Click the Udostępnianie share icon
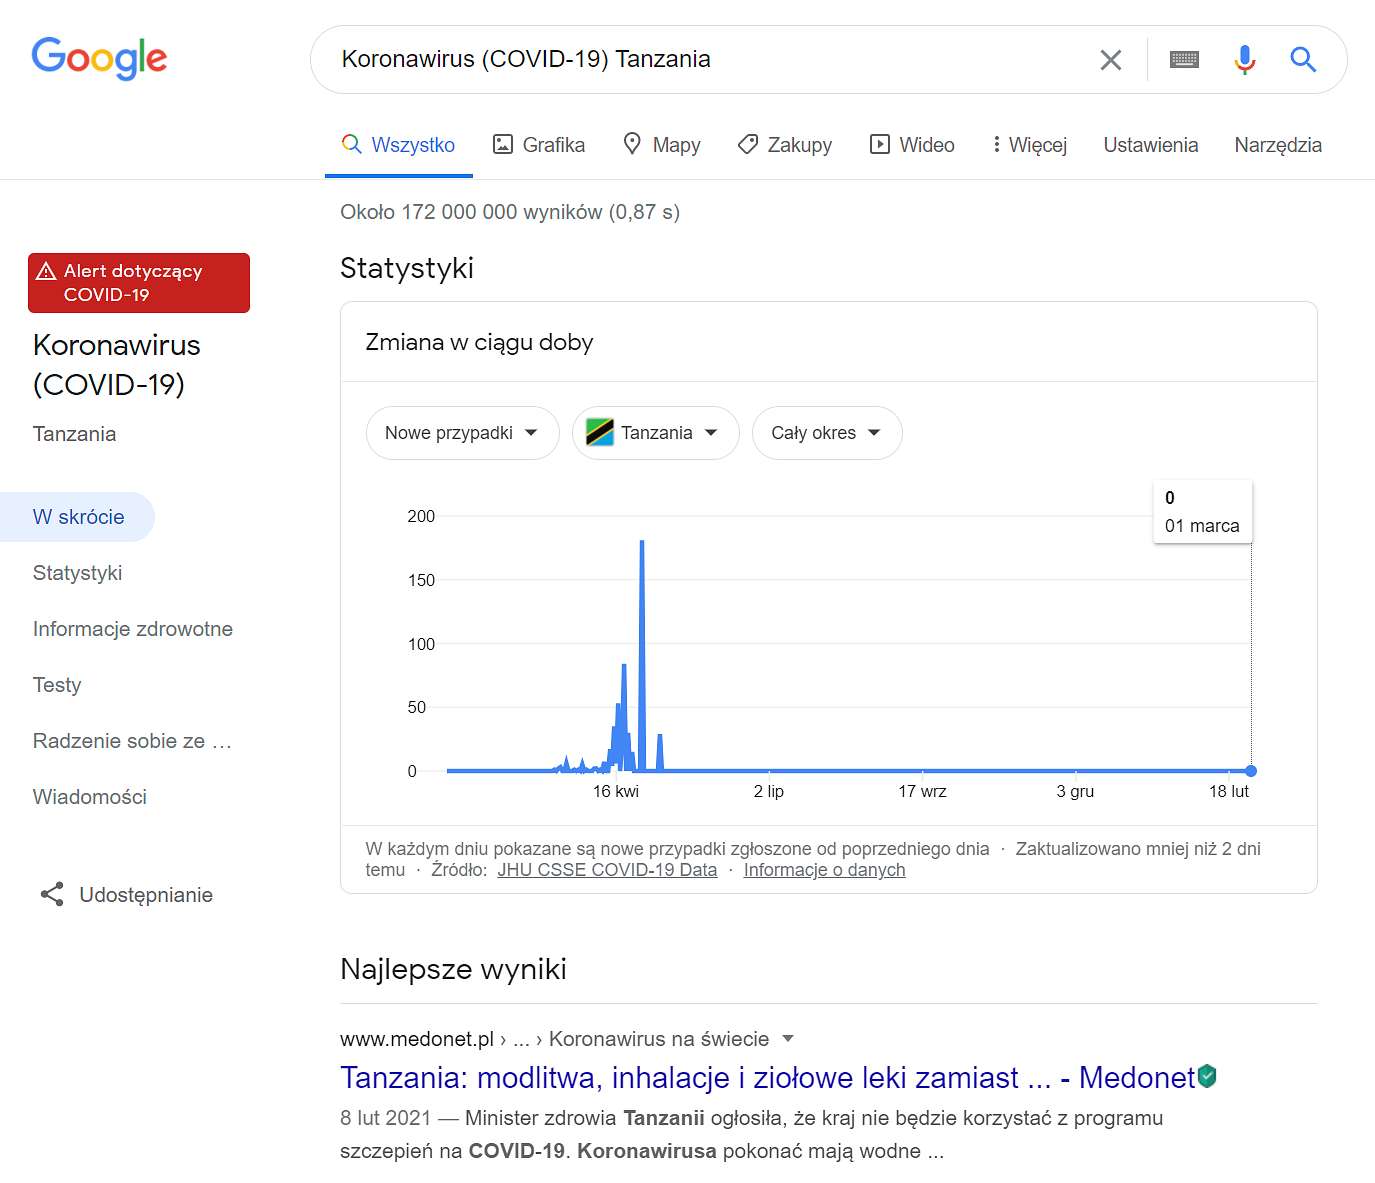Image resolution: width=1375 pixels, height=1183 pixels. click(52, 894)
